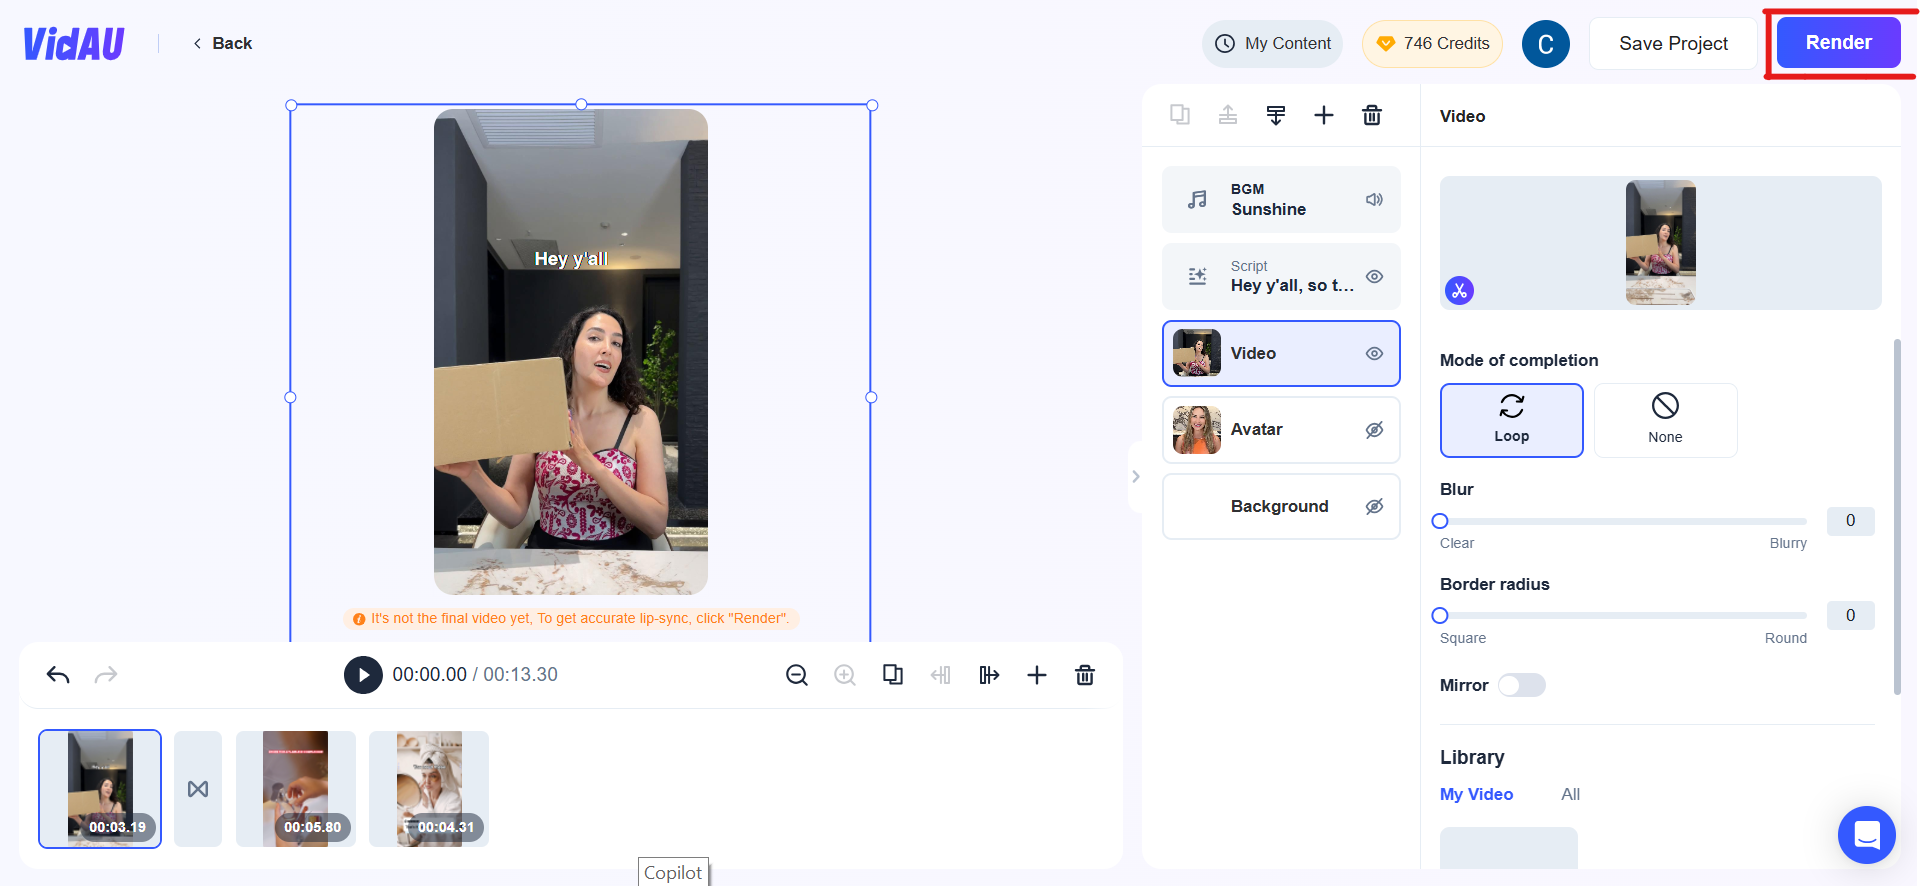Viewport: 1920px width, 886px height.
Task: Click the copy layer icon in layer toolbar
Action: tap(1180, 115)
